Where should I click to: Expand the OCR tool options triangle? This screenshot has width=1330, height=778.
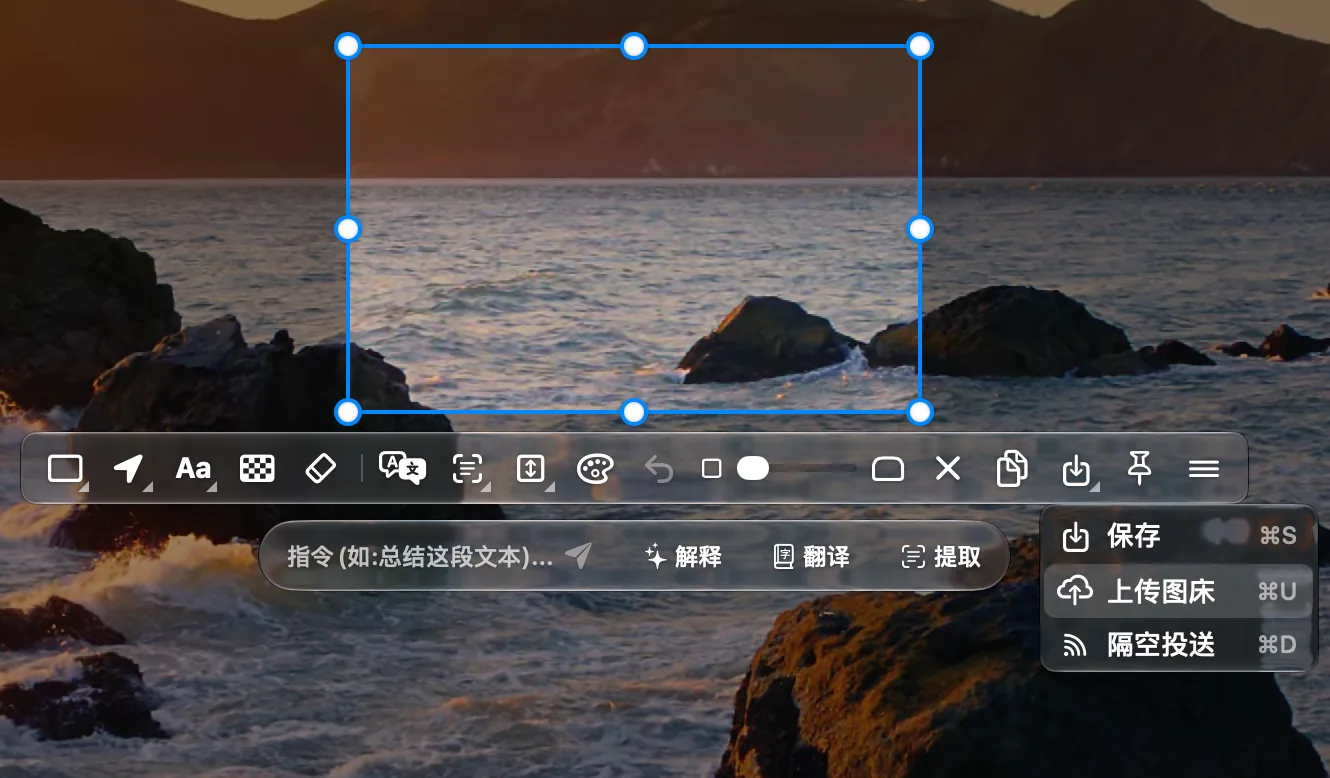pos(486,487)
